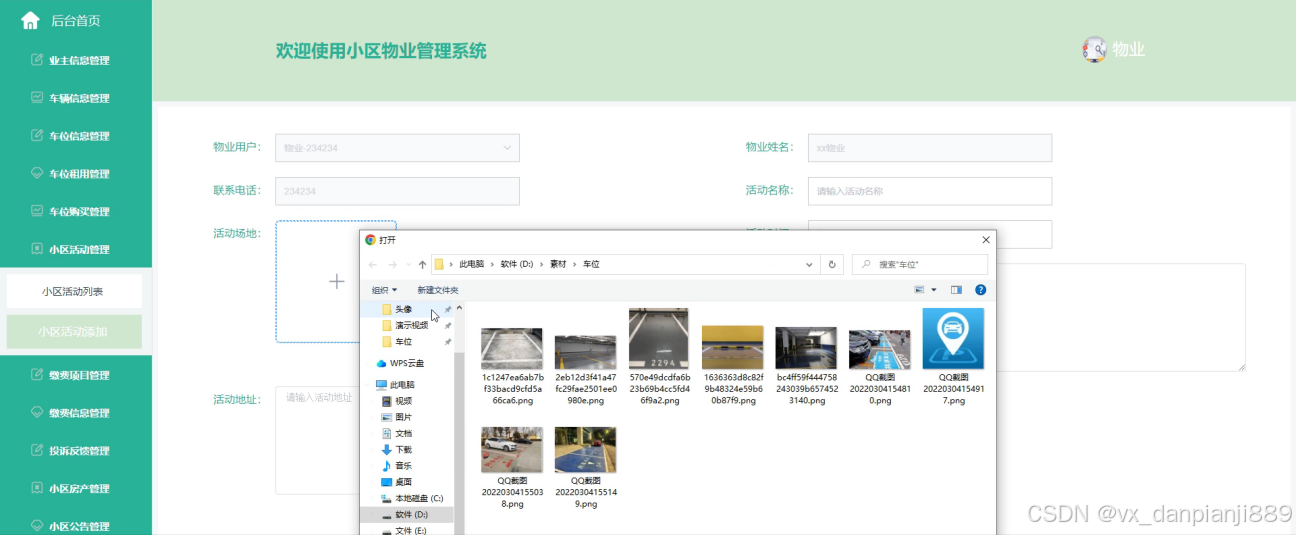The height and width of the screenshot is (535, 1296).
Task: Select the 车位 folder in the navigation pane
Action: point(403,342)
